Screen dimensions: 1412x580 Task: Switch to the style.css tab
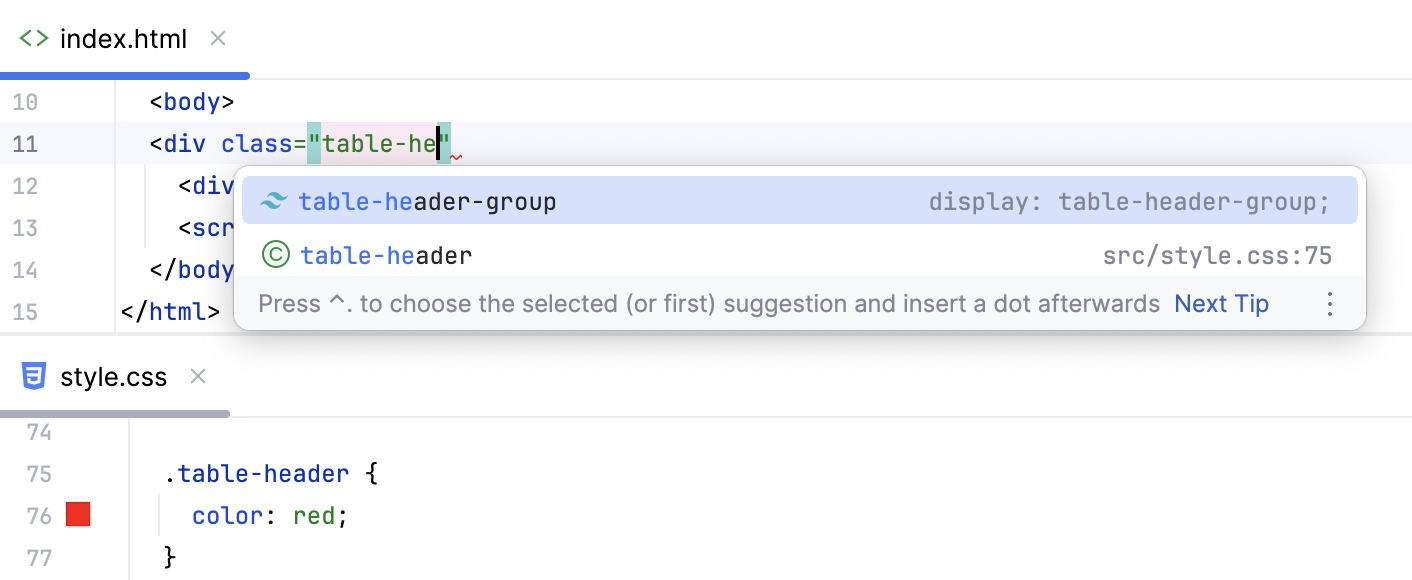(x=113, y=376)
